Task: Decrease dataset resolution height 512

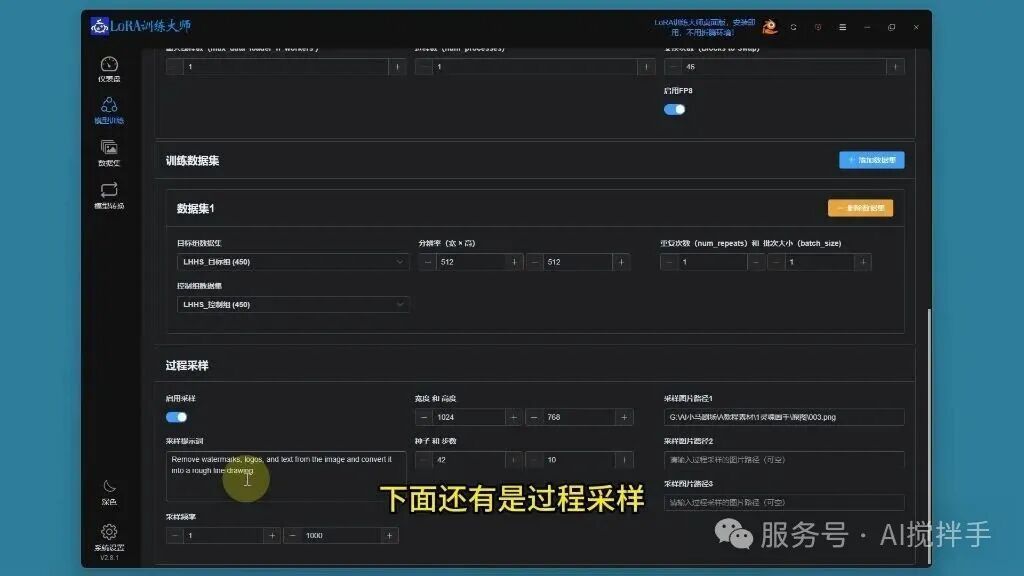Action: [534, 262]
